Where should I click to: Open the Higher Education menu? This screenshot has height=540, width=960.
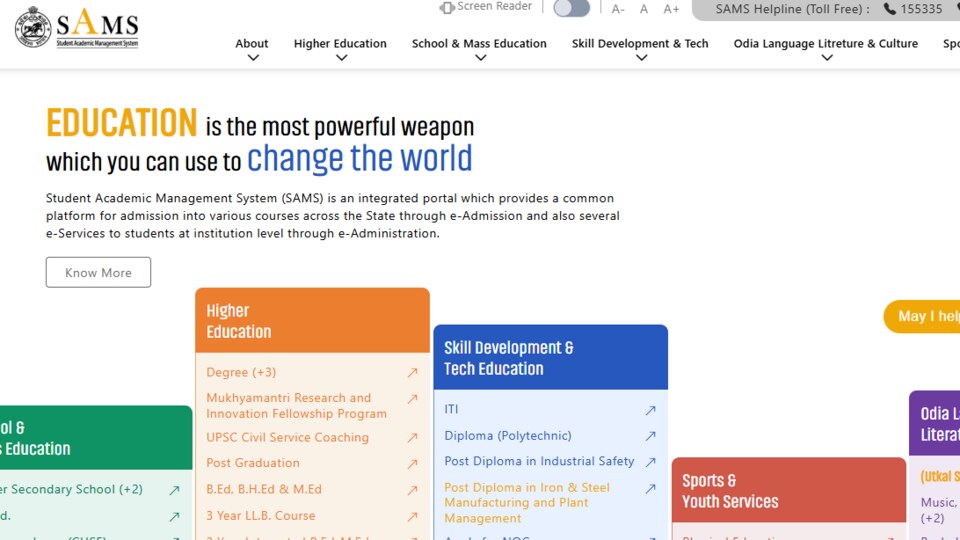coord(340,43)
